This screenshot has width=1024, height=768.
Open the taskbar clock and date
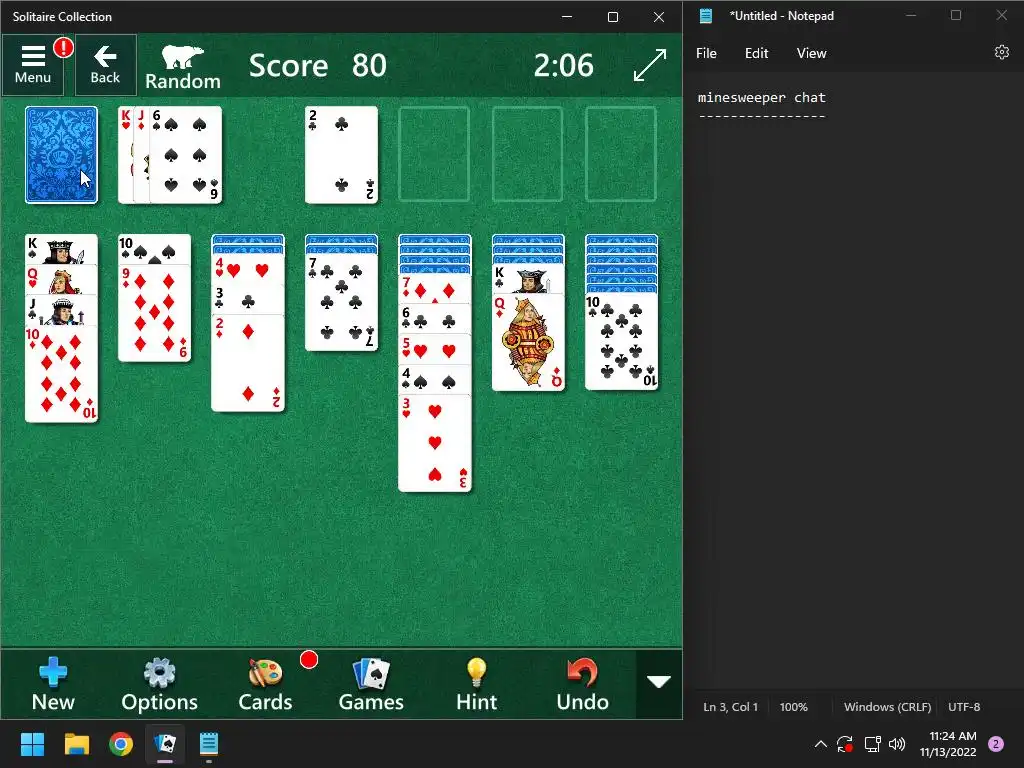[x=948, y=744]
